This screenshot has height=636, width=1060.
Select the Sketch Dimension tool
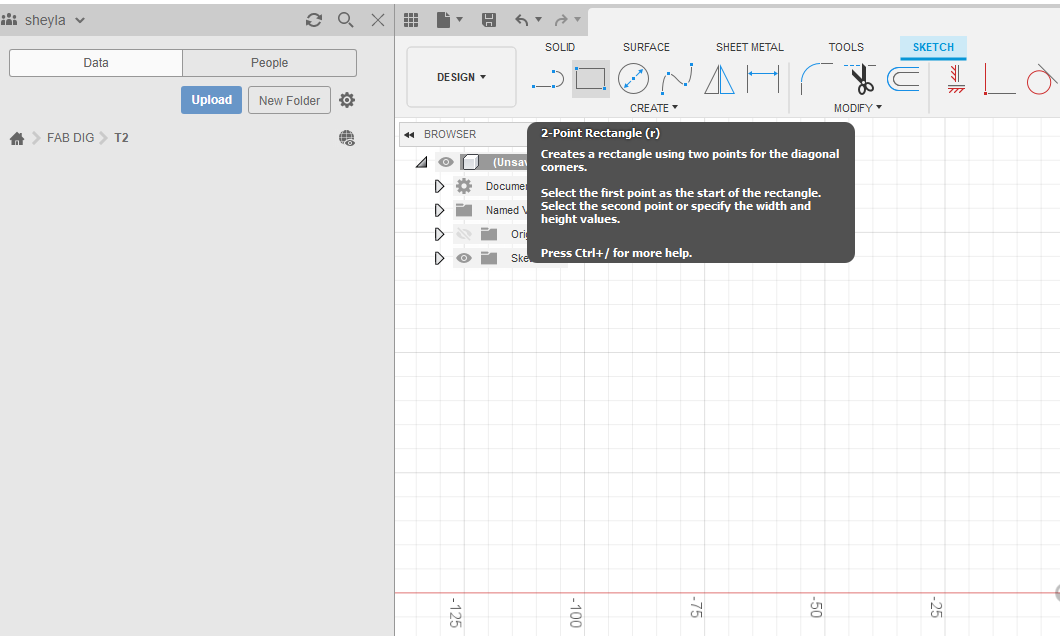click(763, 79)
